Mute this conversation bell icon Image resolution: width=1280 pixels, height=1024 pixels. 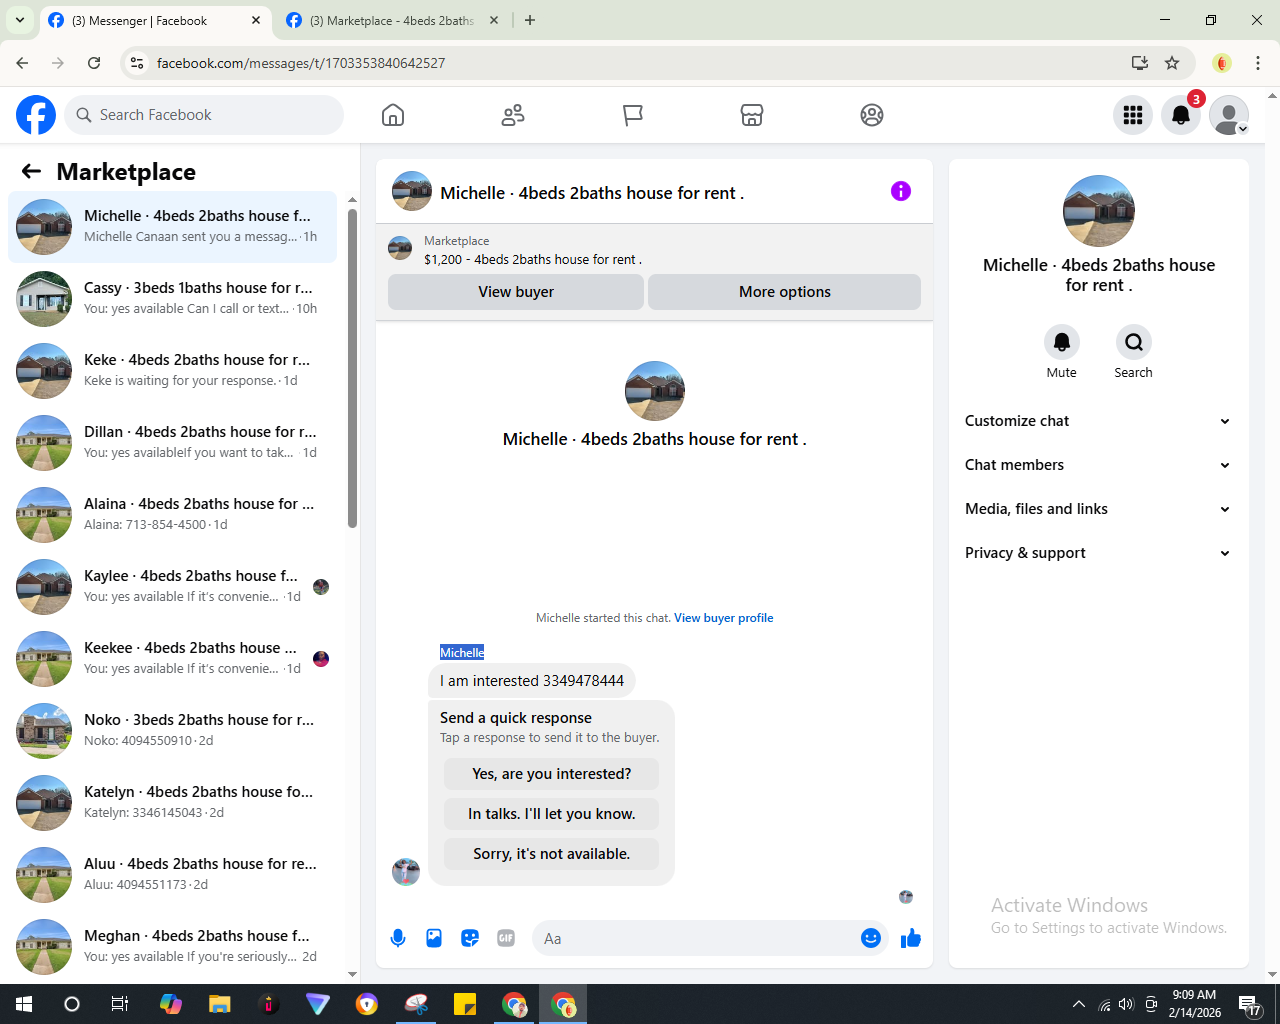point(1062,342)
